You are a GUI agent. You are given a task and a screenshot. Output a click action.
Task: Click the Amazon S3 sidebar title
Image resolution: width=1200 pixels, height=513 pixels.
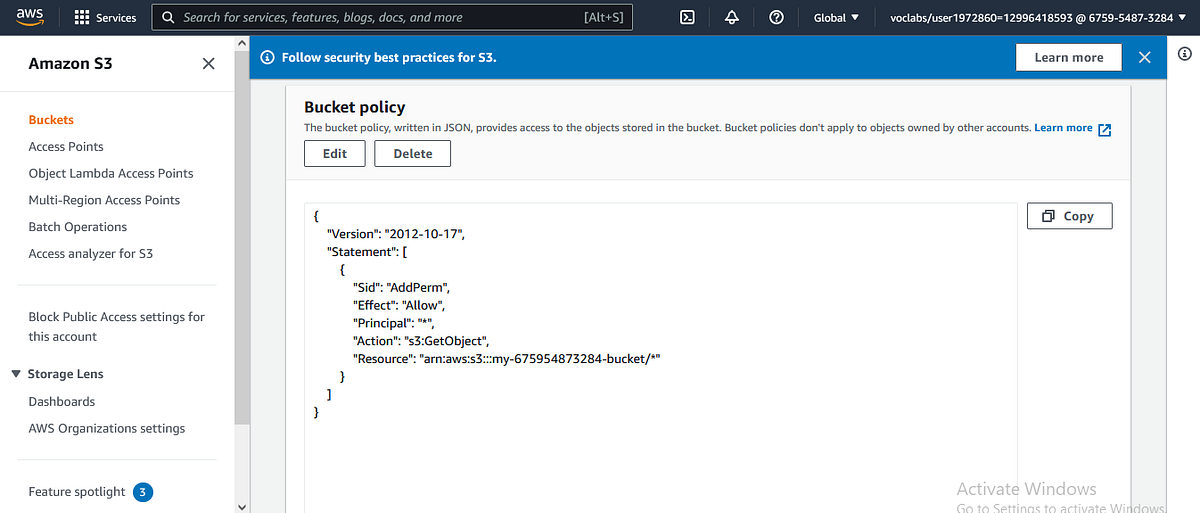[70, 63]
